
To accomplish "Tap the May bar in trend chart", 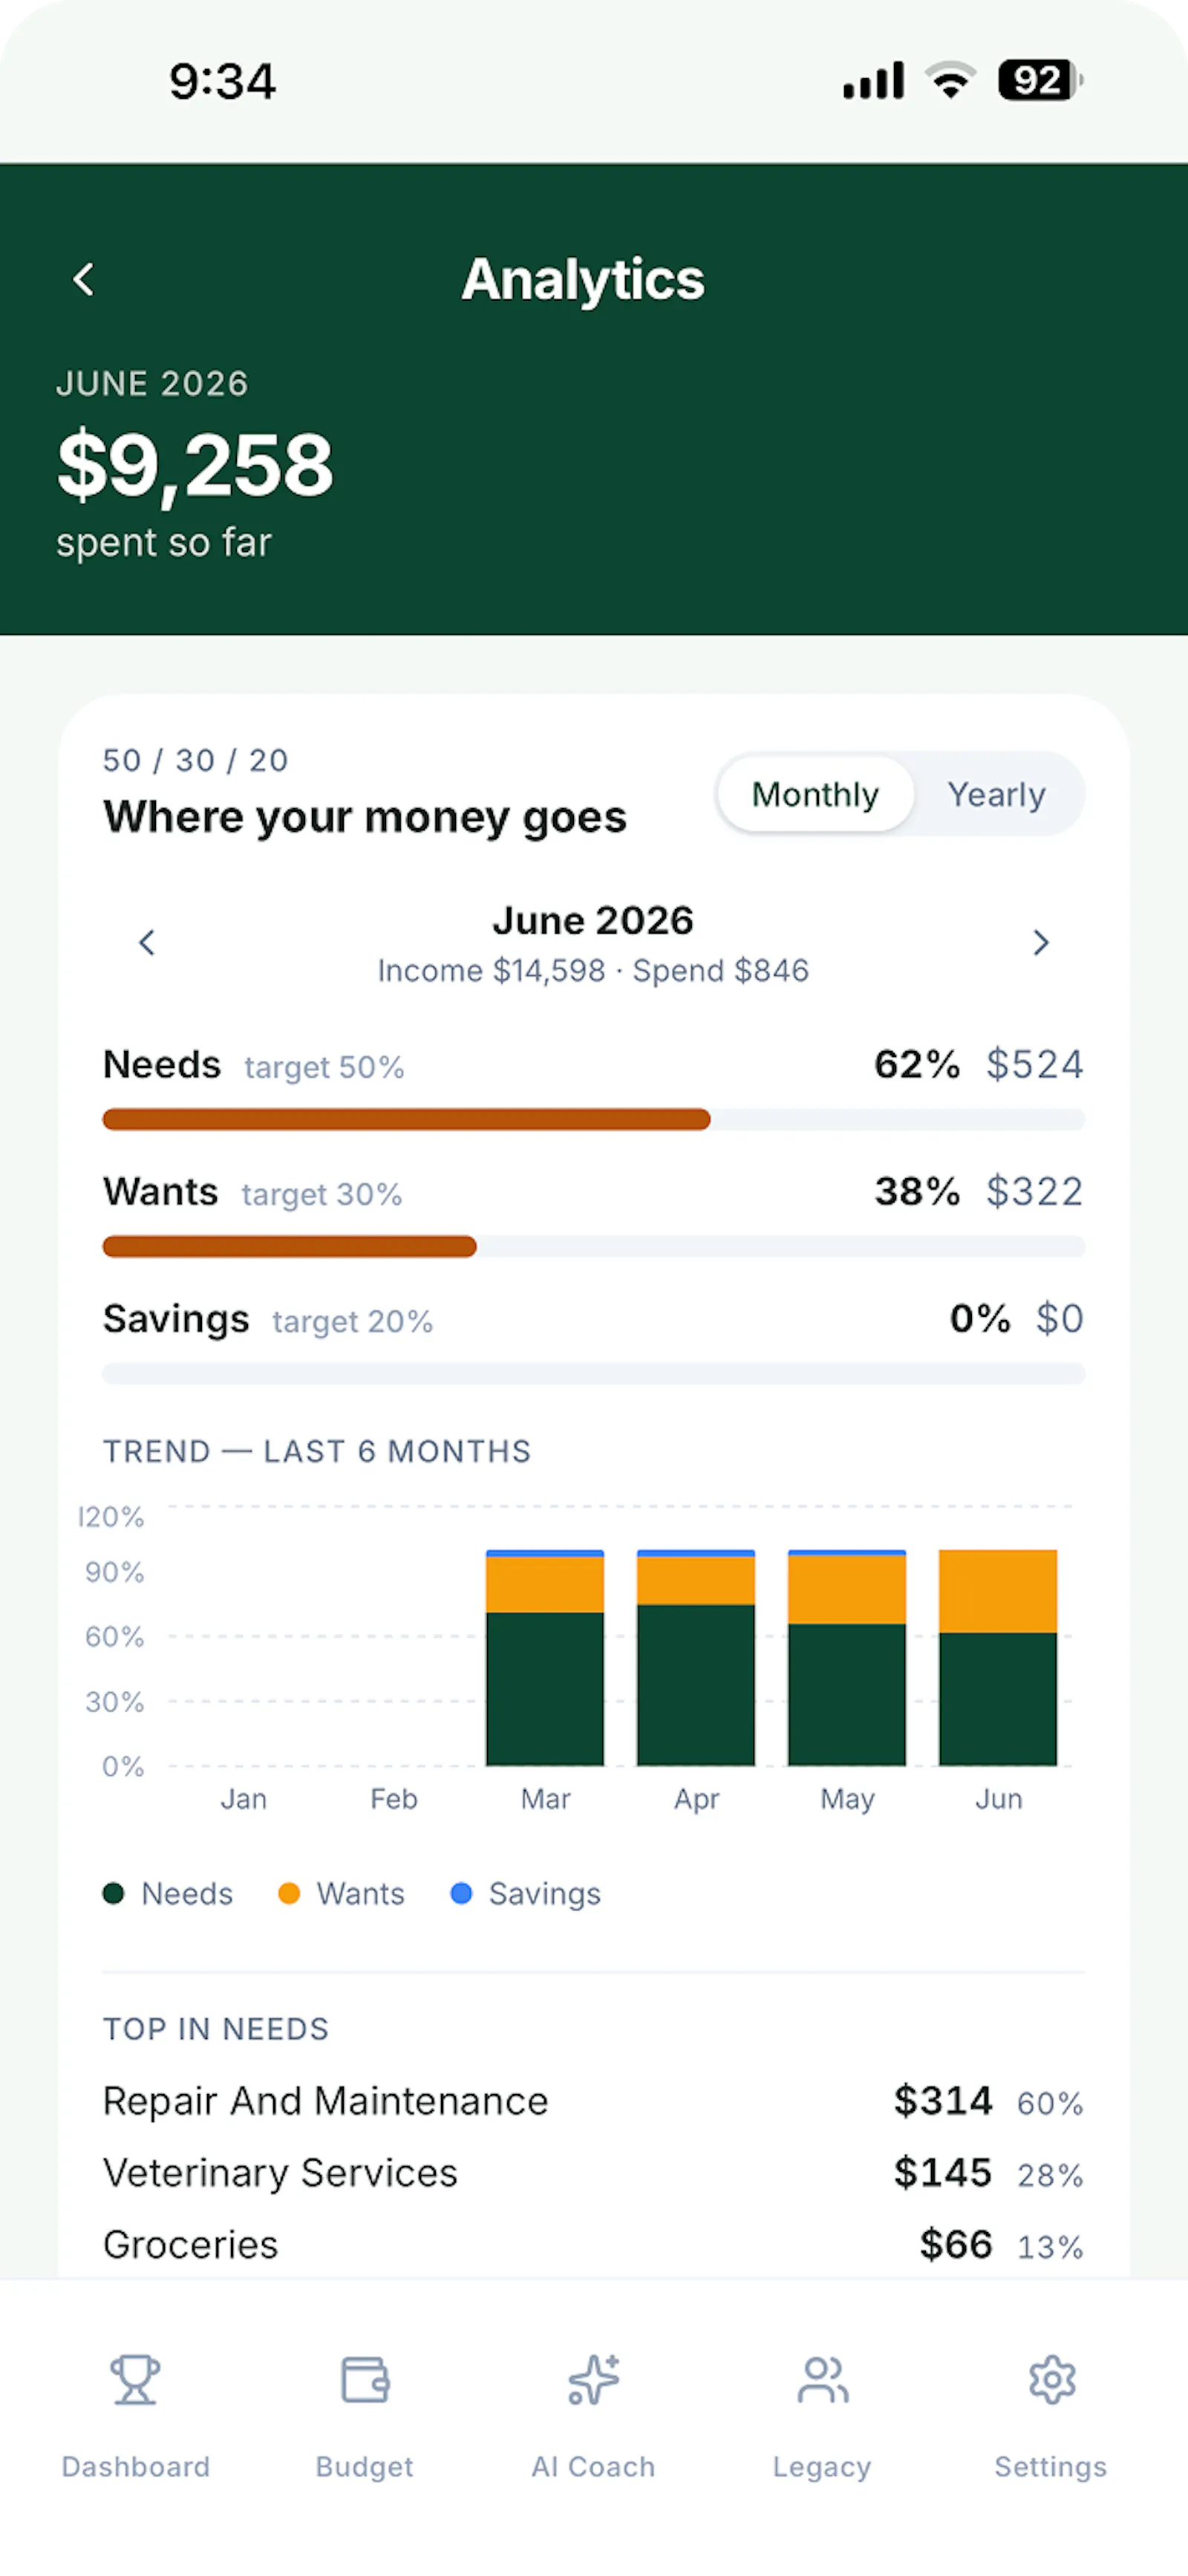I will pos(847,1657).
